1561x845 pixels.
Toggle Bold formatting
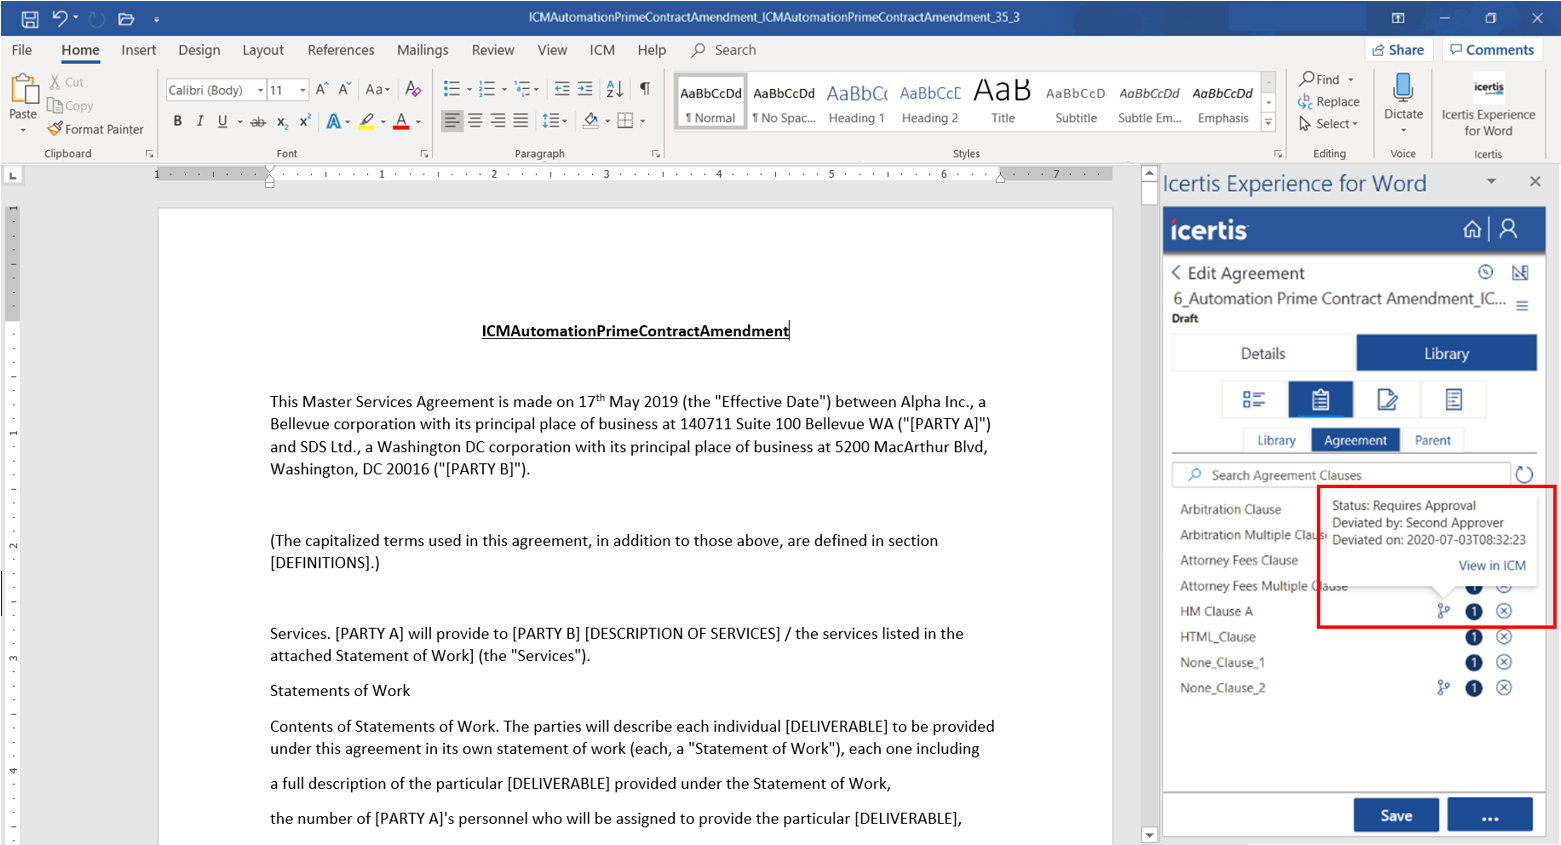click(x=177, y=121)
